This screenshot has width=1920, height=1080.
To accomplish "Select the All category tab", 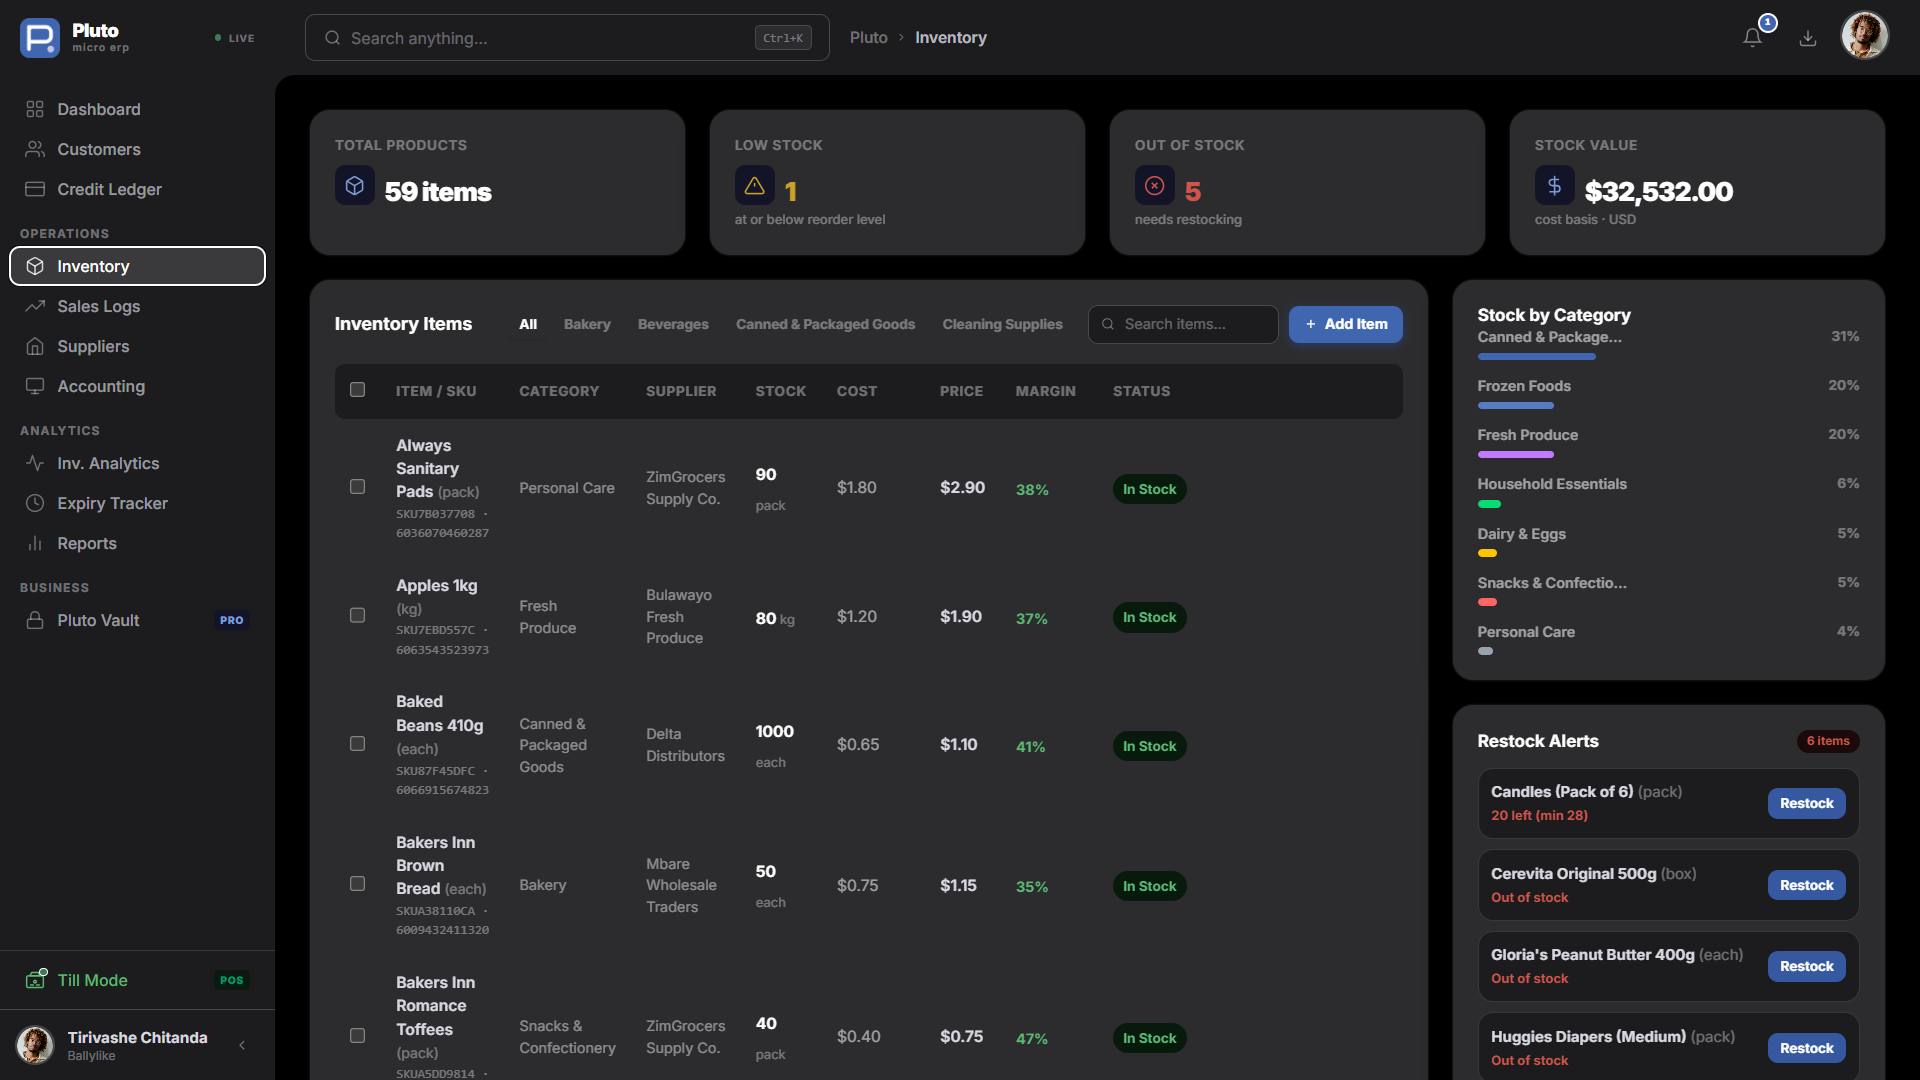I will tap(528, 324).
